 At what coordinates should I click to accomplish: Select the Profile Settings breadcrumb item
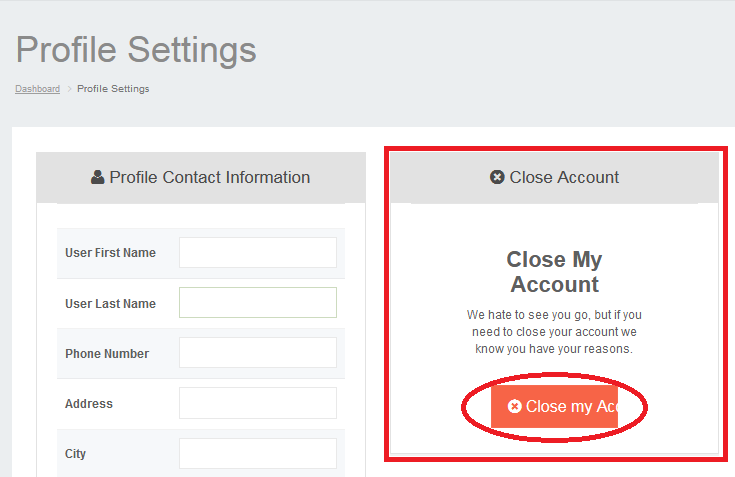click(x=113, y=89)
